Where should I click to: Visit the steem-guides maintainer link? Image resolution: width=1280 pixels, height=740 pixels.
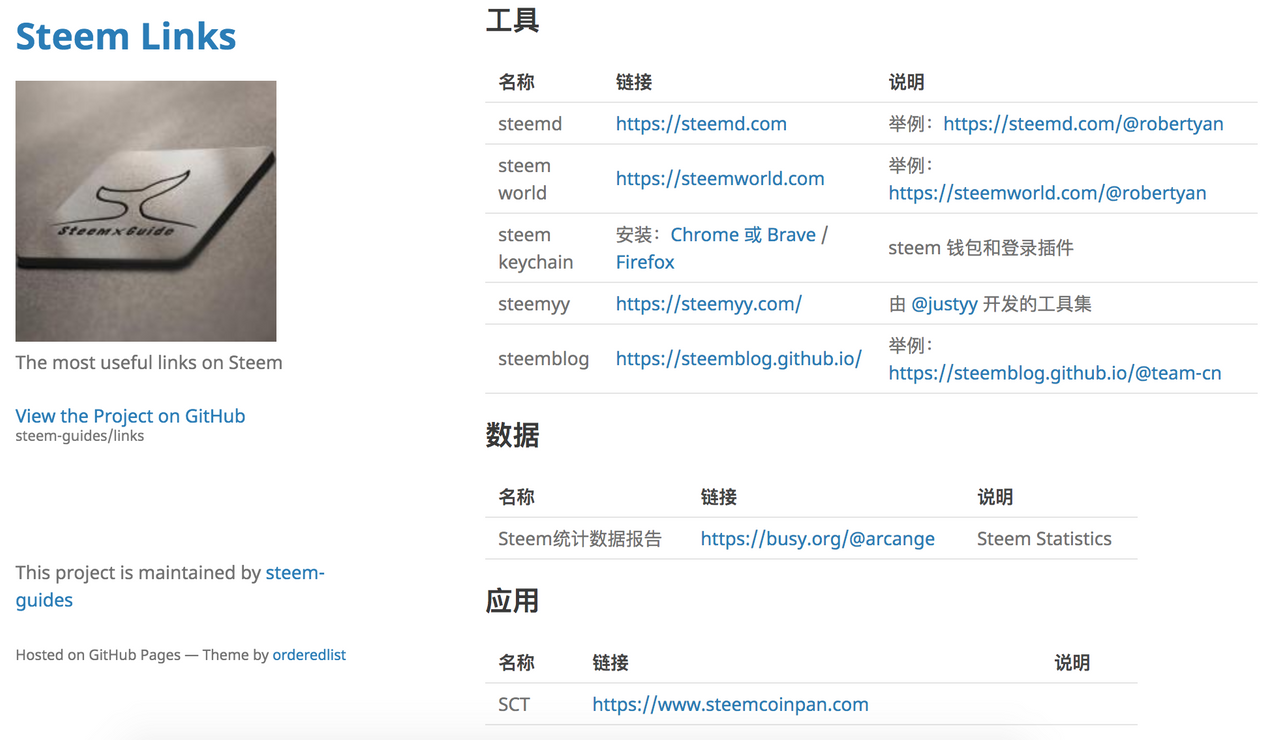click(x=170, y=586)
